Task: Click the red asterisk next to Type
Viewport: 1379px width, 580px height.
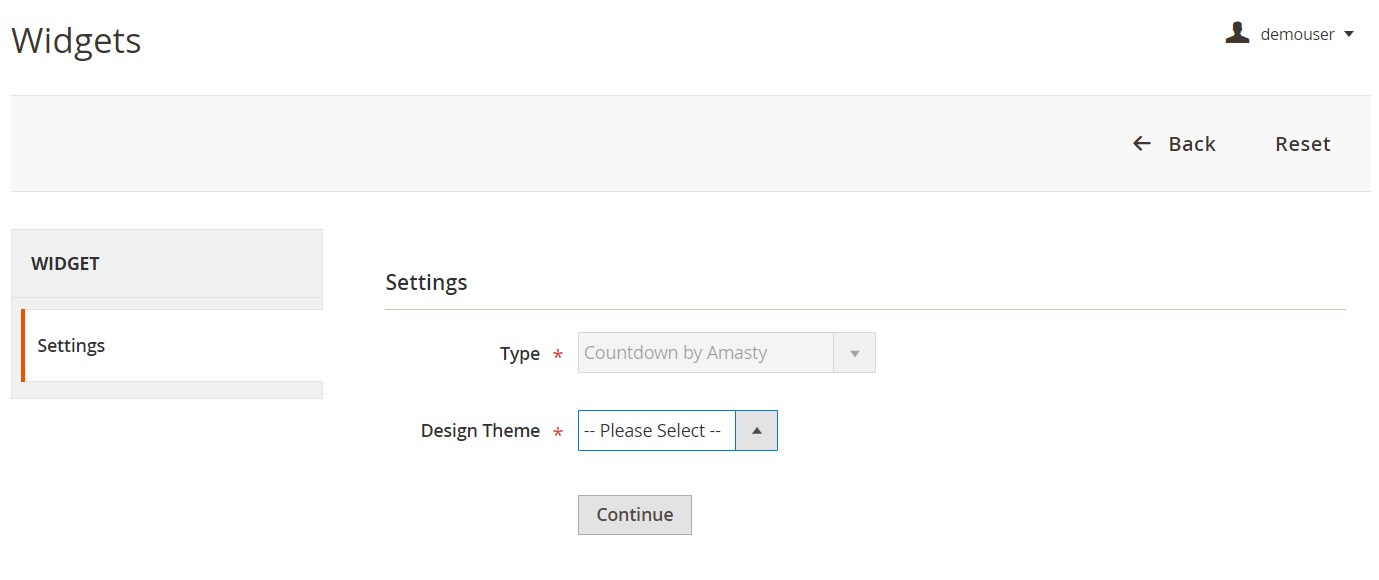Action: [x=558, y=355]
